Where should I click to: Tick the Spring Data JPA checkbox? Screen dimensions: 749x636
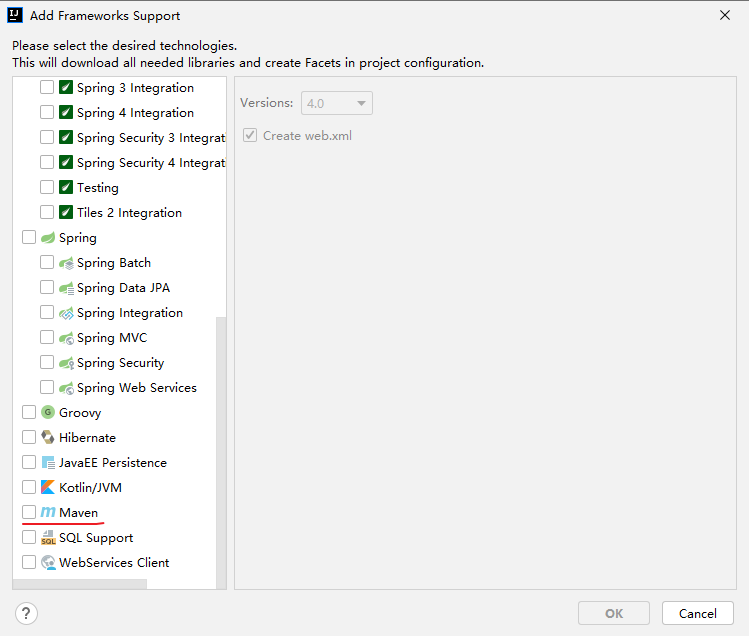coord(47,287)
